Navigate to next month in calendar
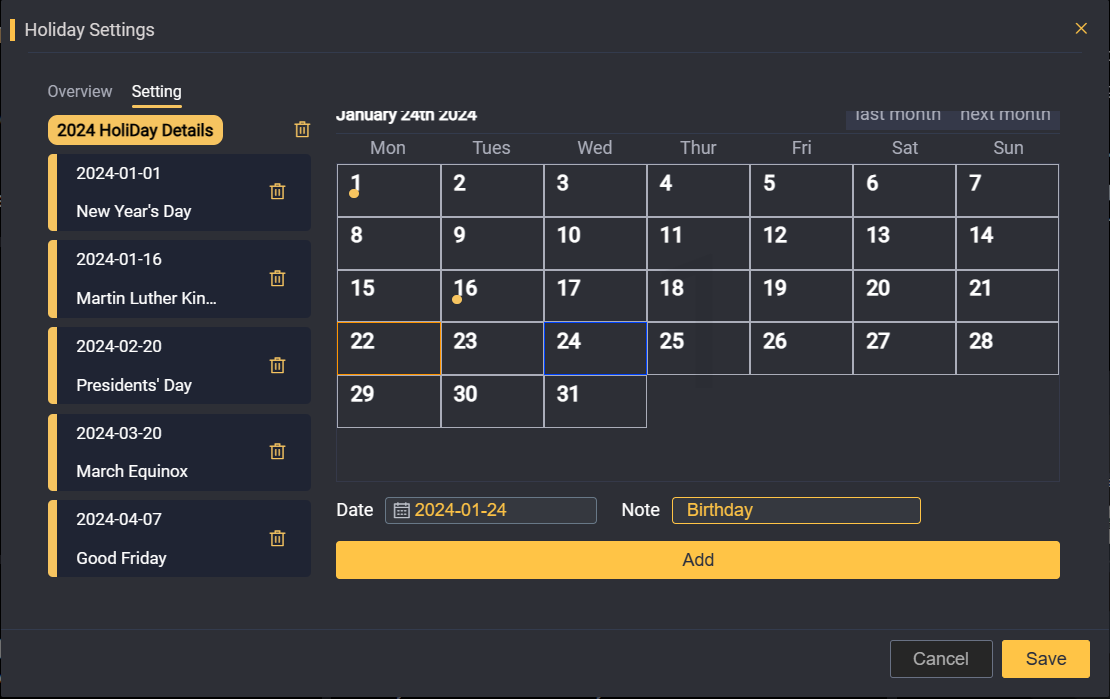1110x699 pixels. point(1005,117)
